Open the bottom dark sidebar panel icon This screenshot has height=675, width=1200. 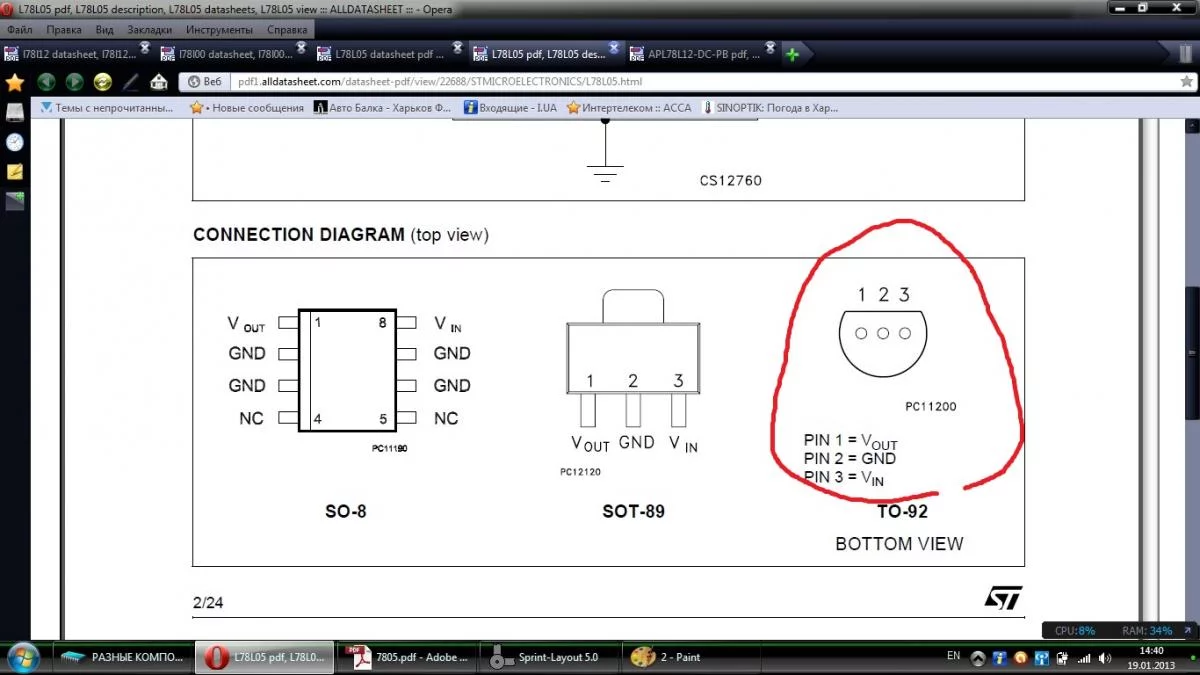pyautogui.click(x=14, y=200)
